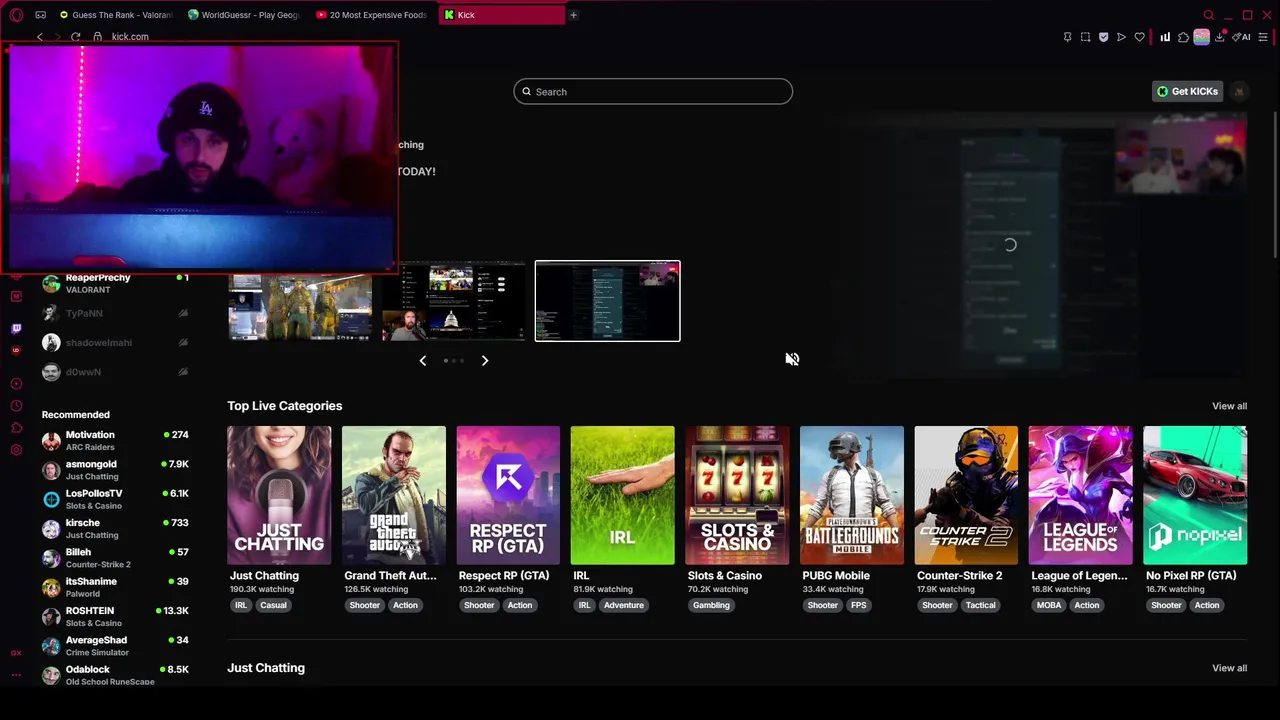This screenshot has width=1280, height=720.
Task: Open recommended channel itsShanime
Action: pyautogui.click(x=115, y=587)
